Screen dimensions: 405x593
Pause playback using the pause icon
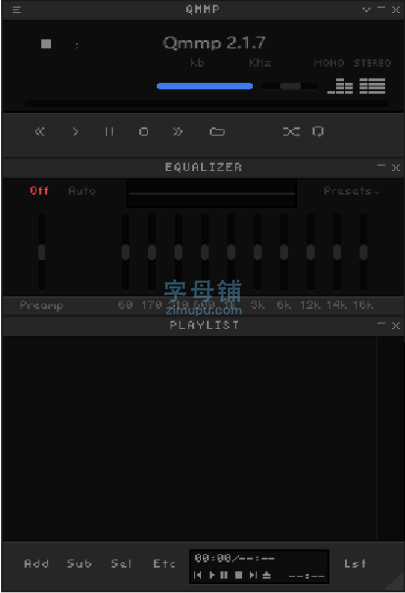coord(109,132)
